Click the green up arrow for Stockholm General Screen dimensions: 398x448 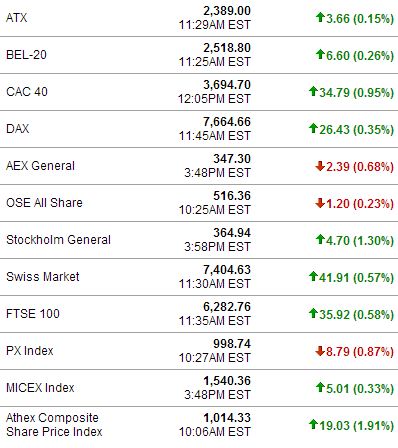click(x=320, y=239)
